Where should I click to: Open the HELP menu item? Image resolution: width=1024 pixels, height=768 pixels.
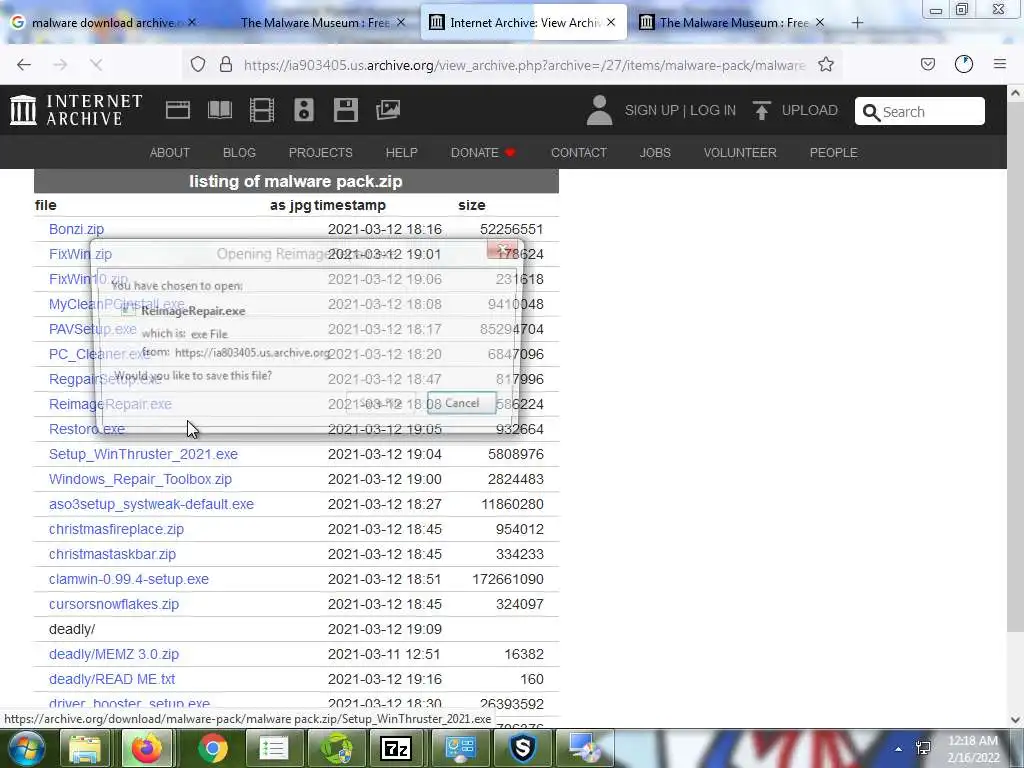402,152
